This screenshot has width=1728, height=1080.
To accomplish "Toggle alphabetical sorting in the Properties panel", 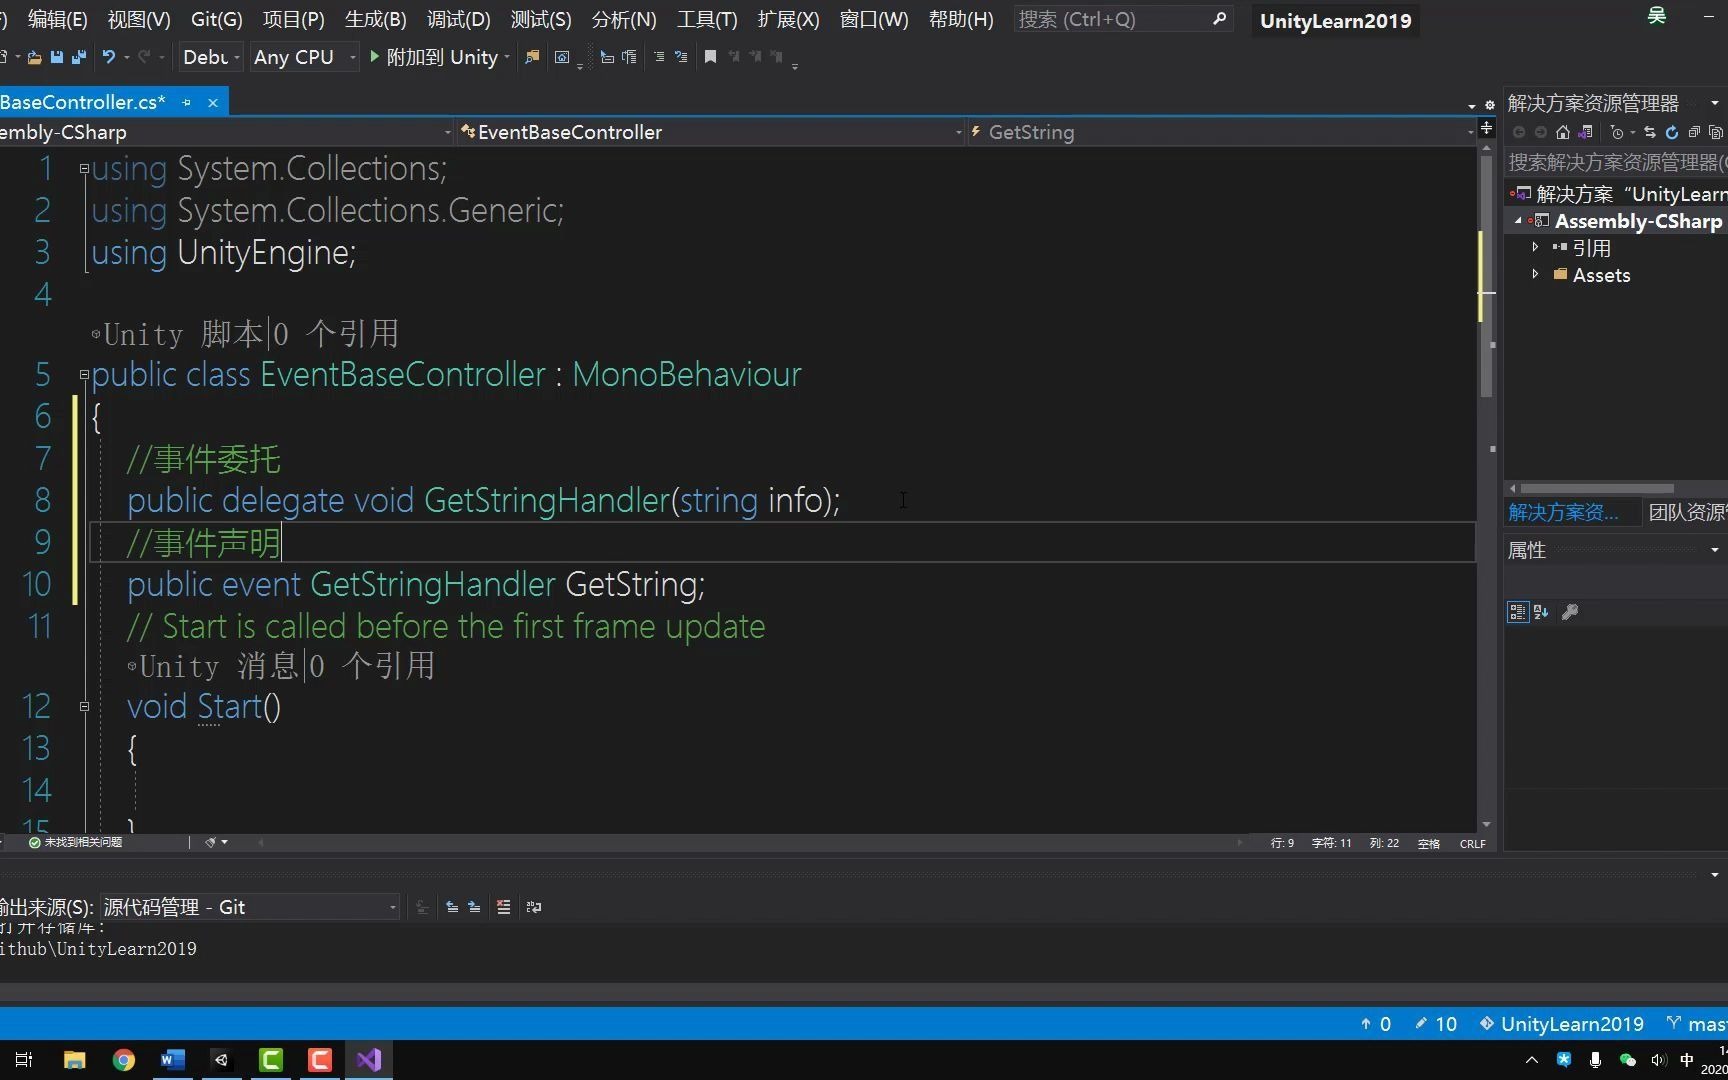I will pos(1541,612).
